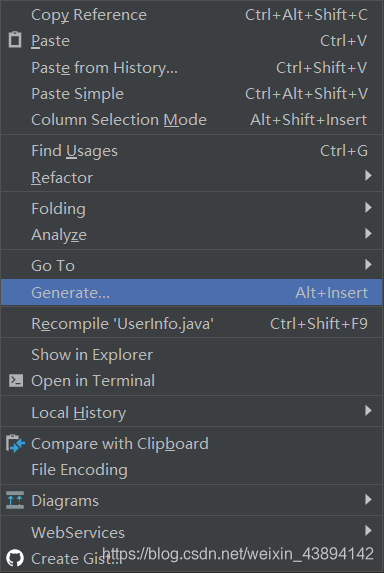Screen dimensions: 384x573
Task: Choose Show in Explorer
Action: pyautogui.click(x=191, y=354)
